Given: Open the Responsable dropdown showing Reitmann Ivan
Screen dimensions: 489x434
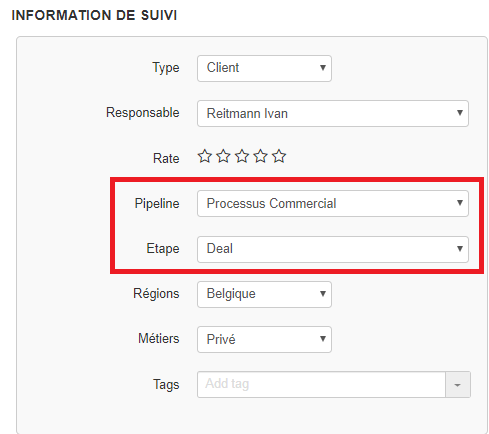Looking at the screenshot, I should click(333, 113).
